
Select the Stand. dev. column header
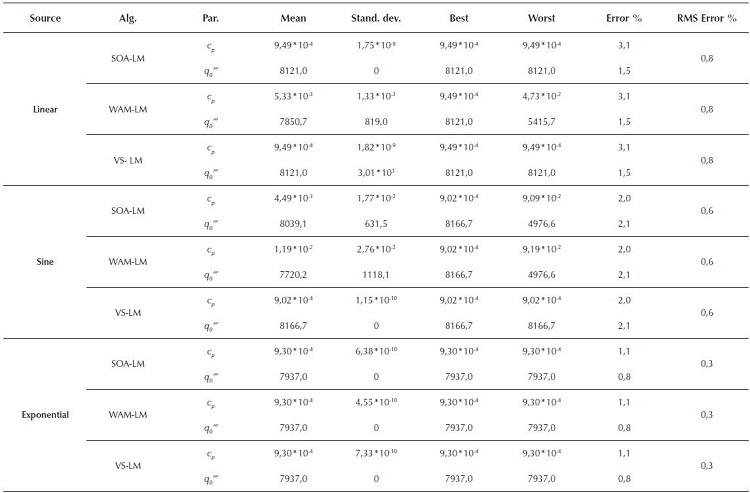tap(376, 19)
